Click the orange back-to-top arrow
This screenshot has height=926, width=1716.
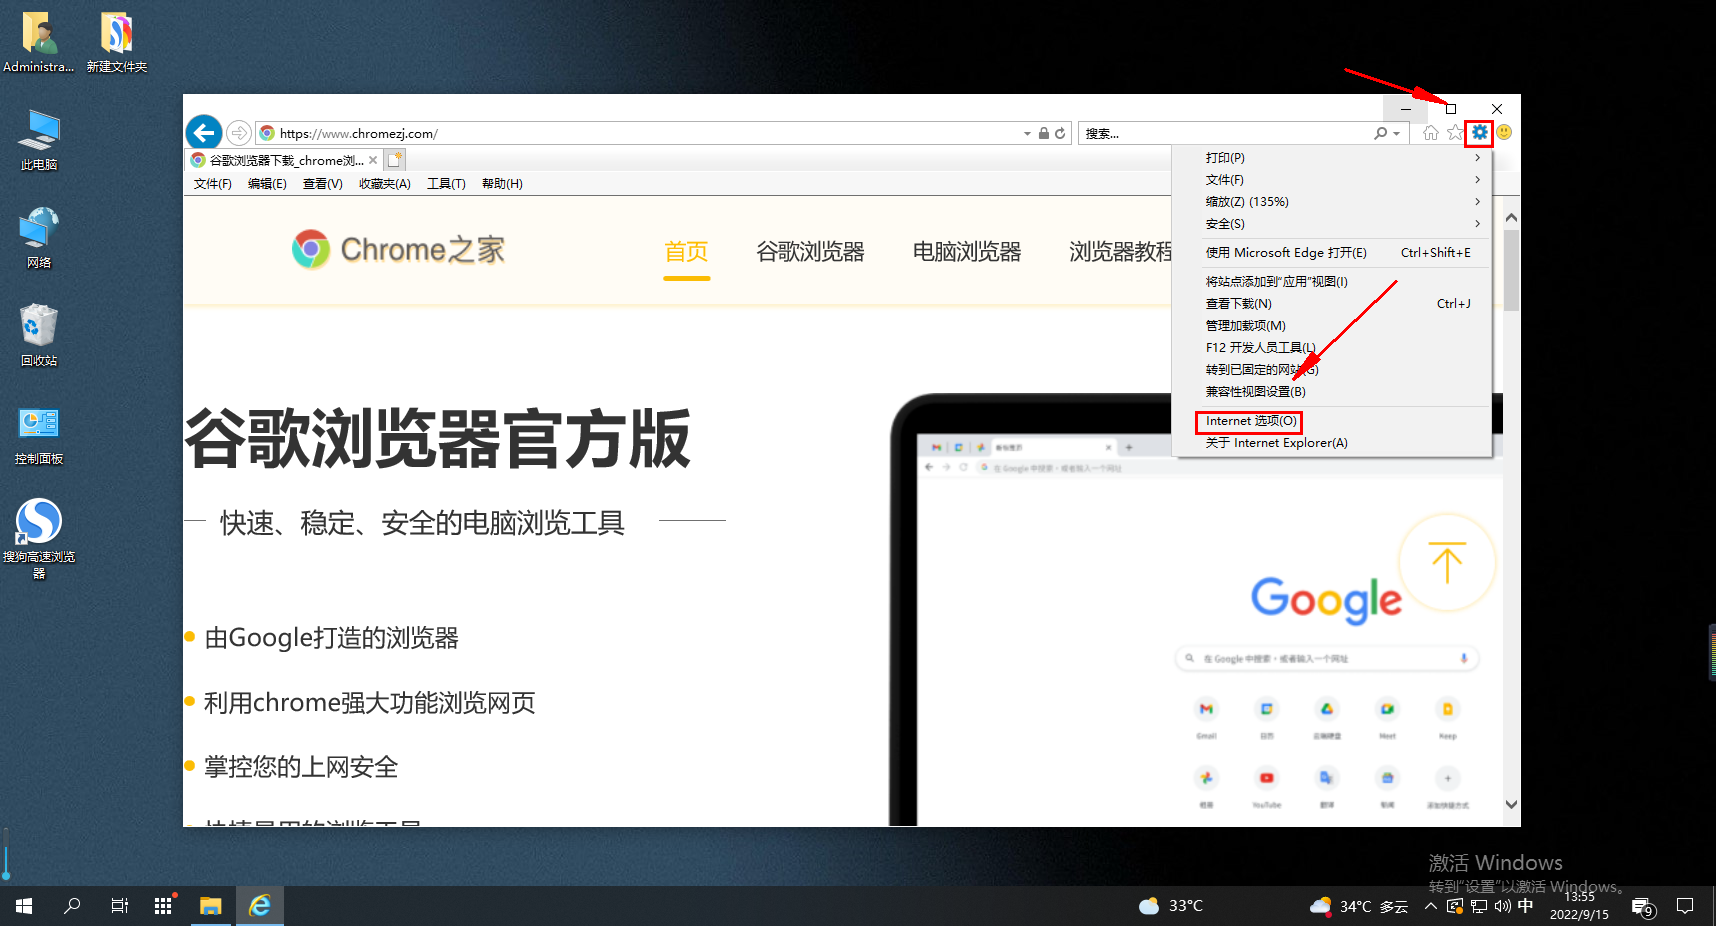[x=1447, y=562]
